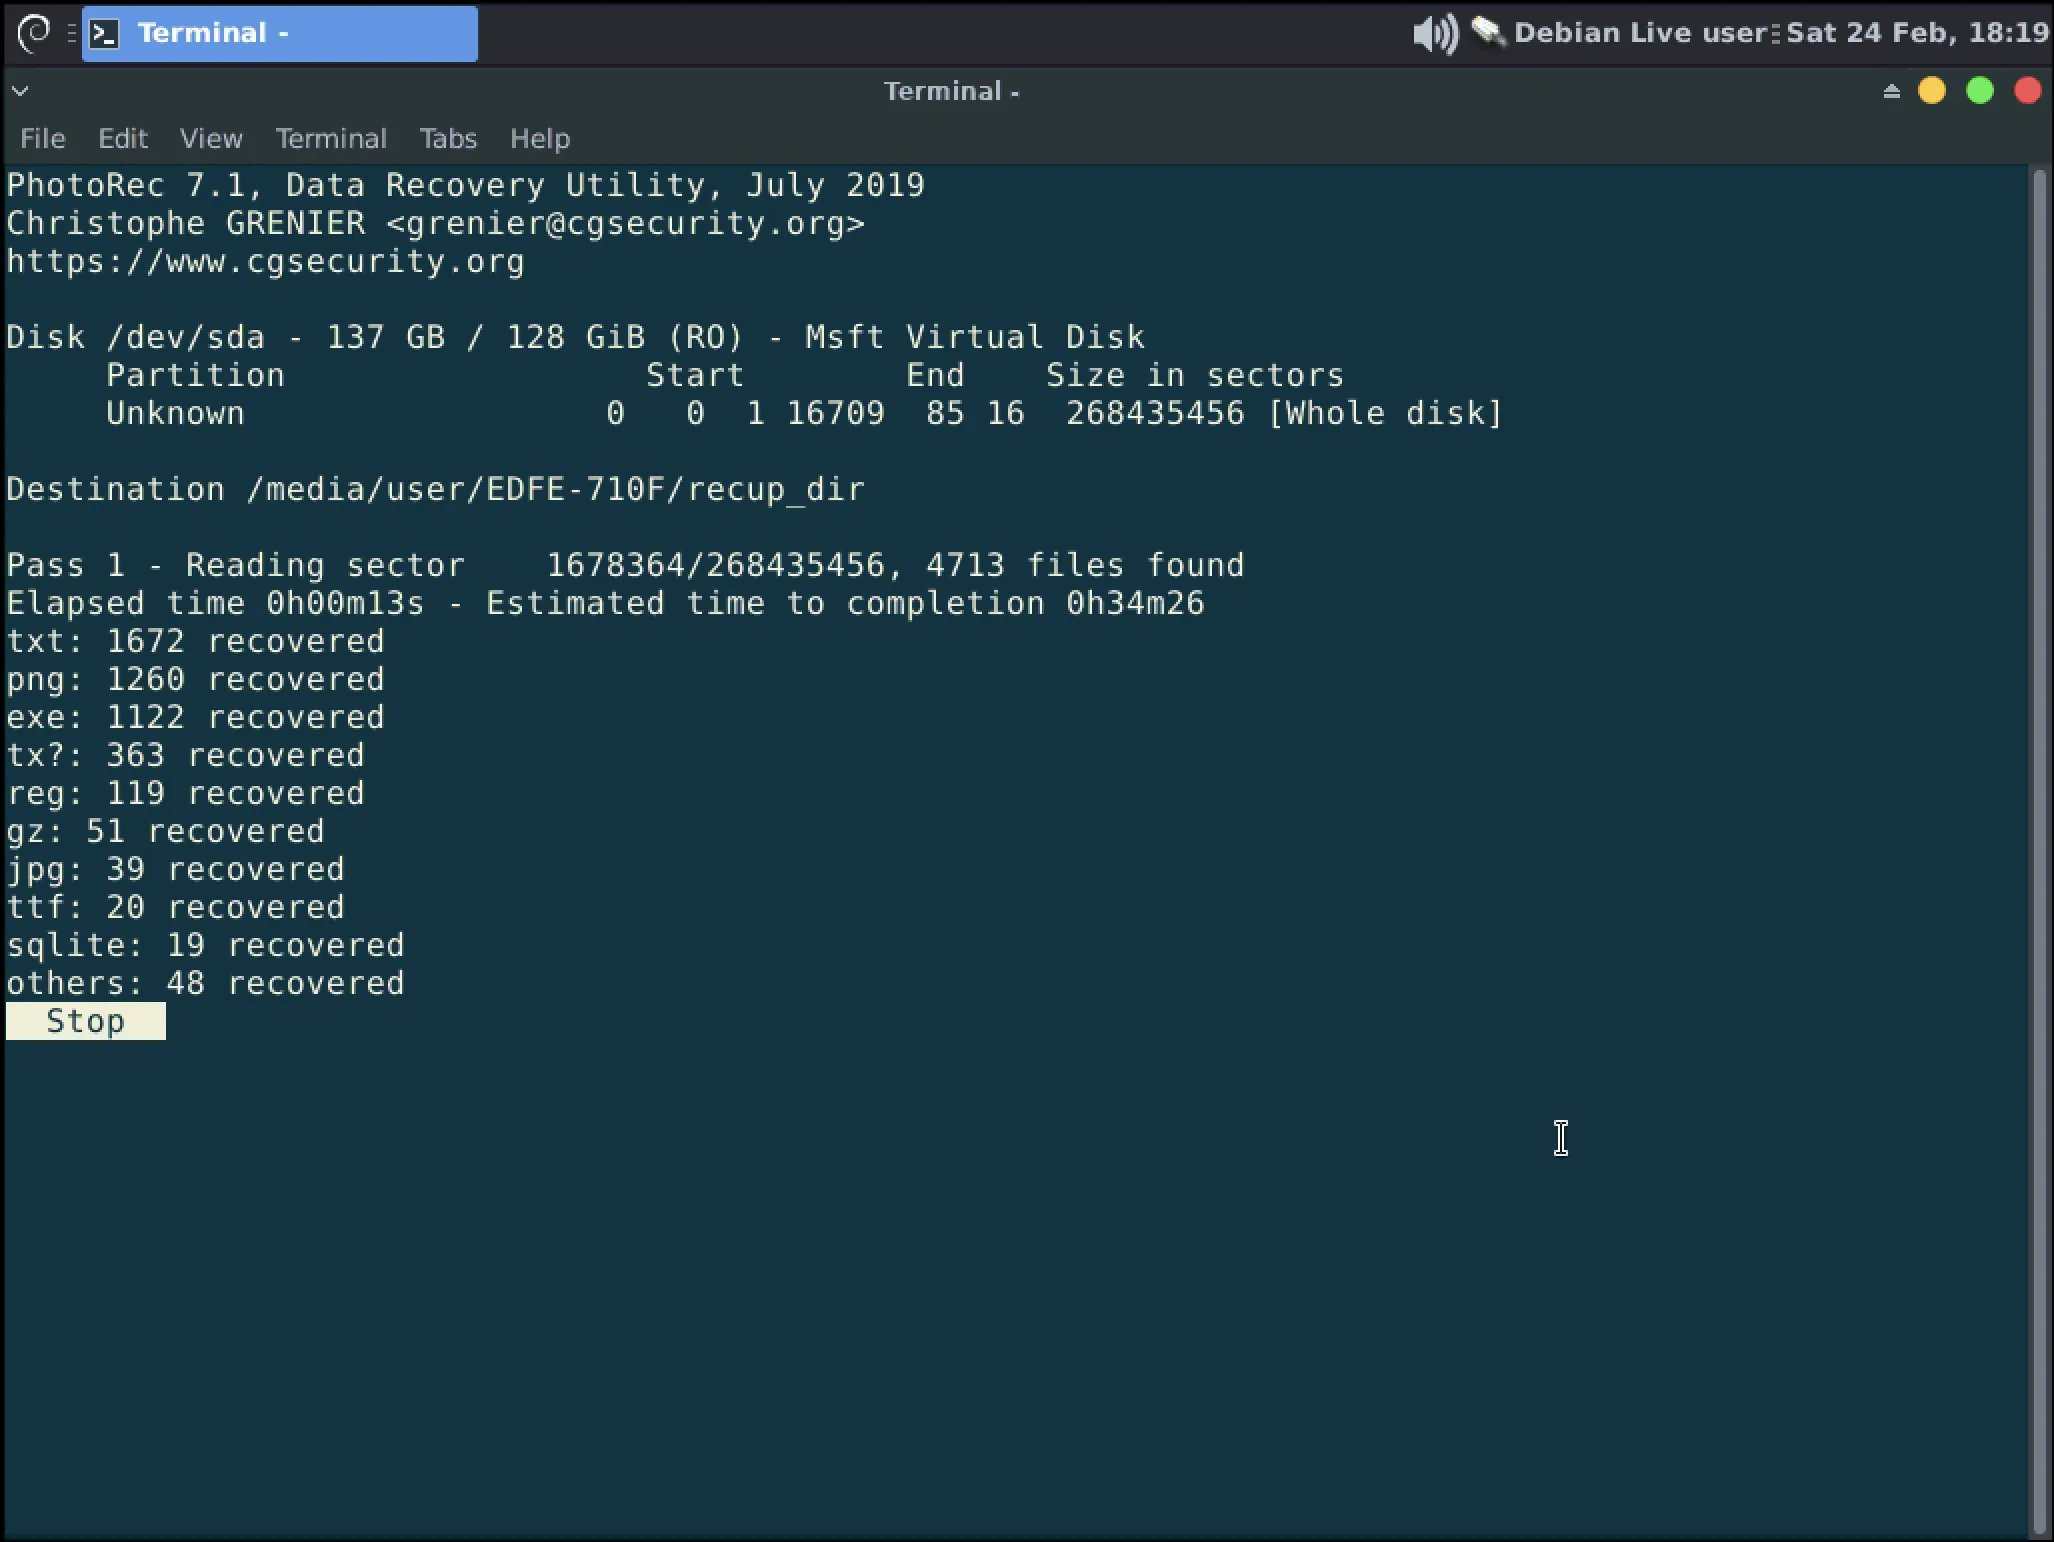2054x1542 pixels.
Task: Open the Debian Live user session menu
Action: click(x=1640, y=33)
